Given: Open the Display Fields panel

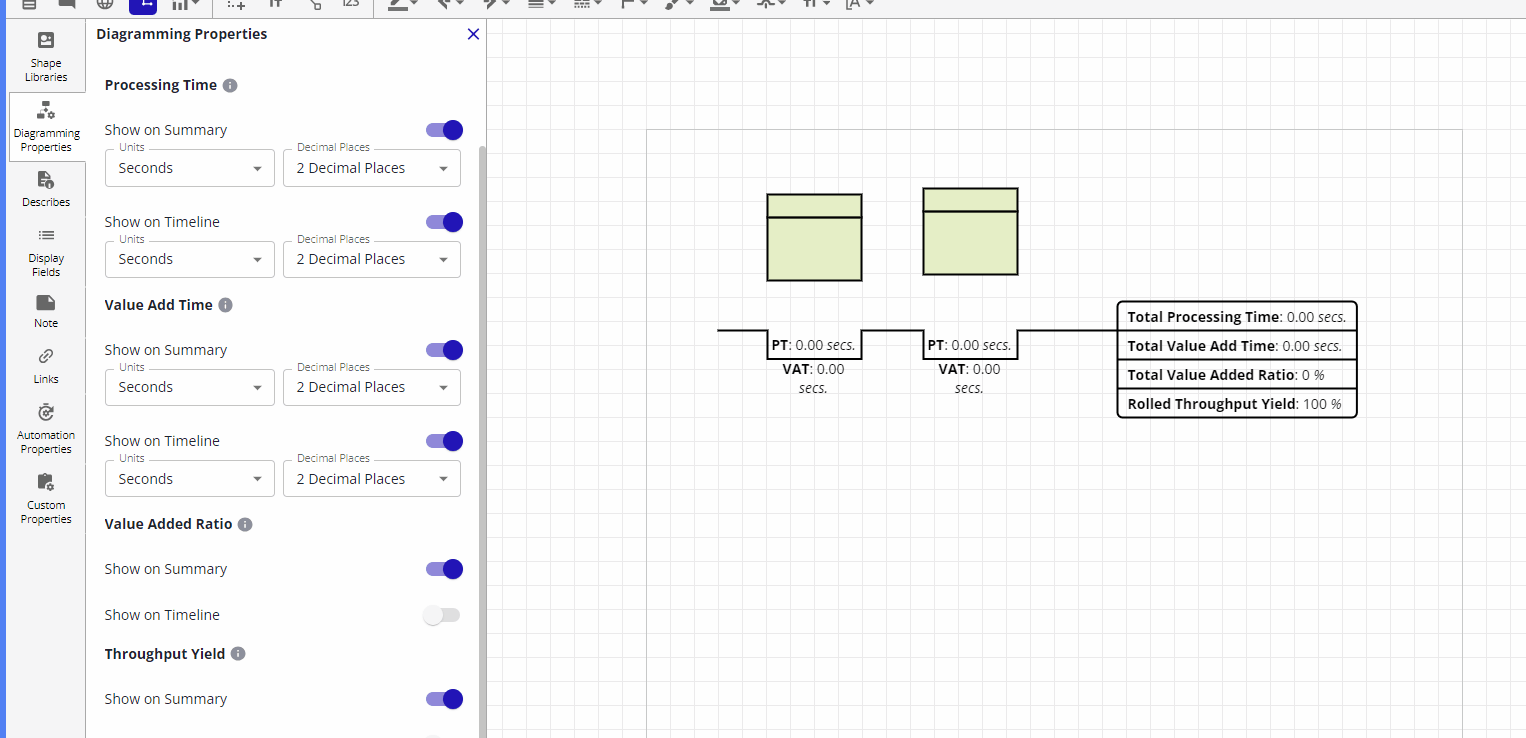Looking at the screenshot, I should point(46,251).
